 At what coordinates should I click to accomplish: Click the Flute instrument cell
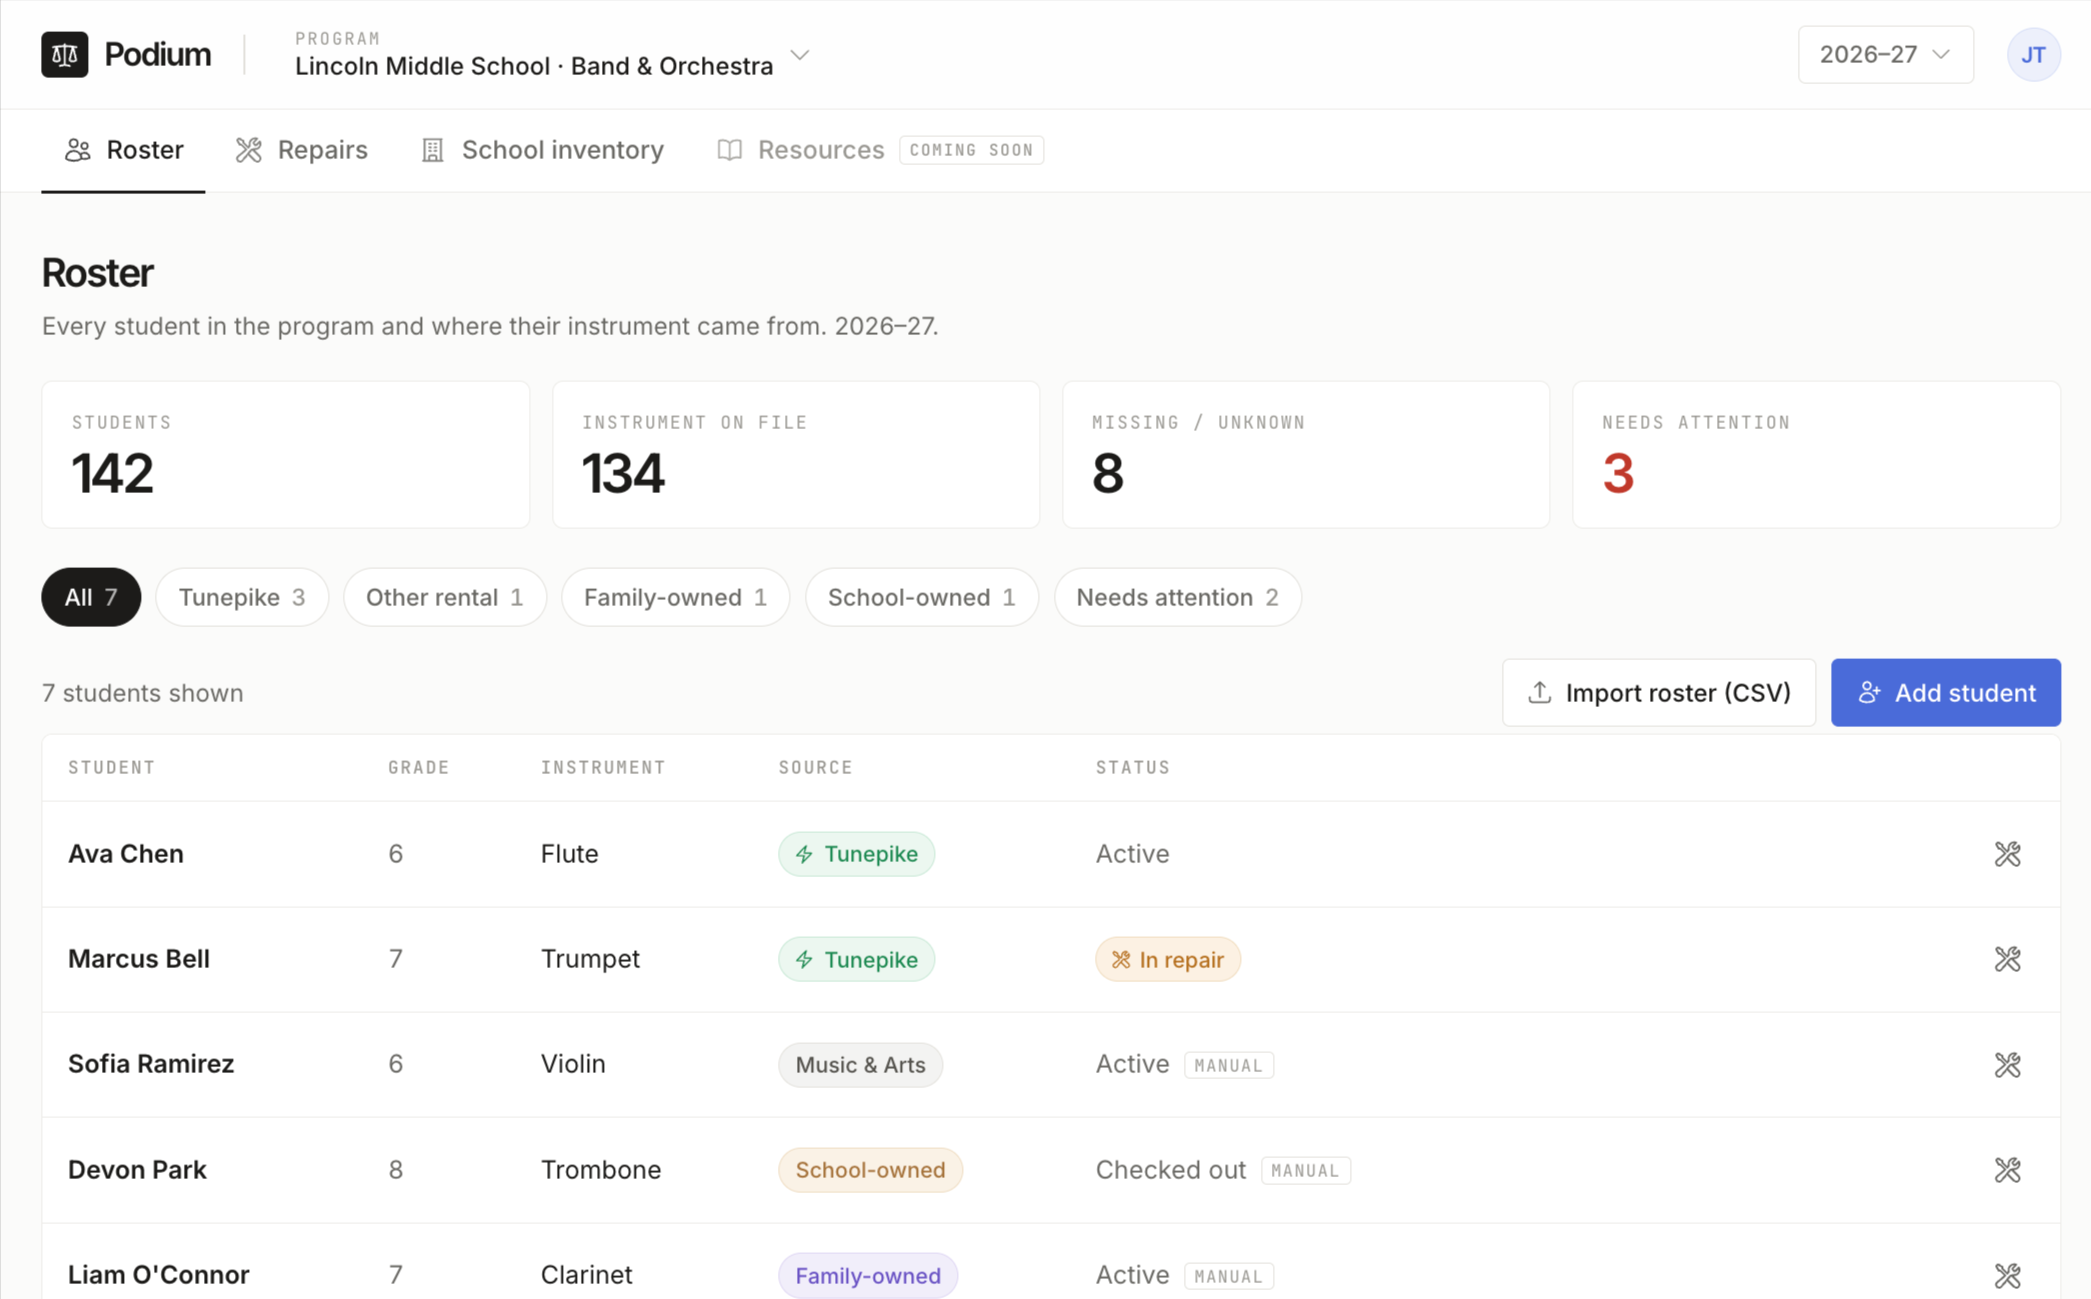[x=570, y=854]
